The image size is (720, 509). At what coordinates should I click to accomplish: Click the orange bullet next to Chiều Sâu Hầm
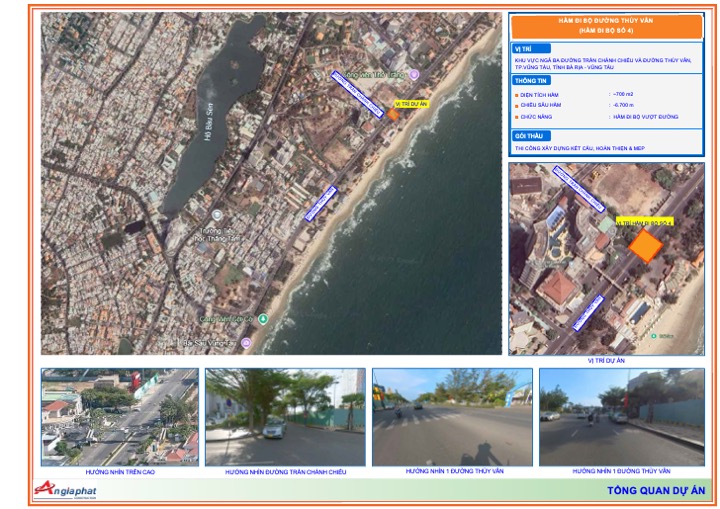(x=517, y=104)
